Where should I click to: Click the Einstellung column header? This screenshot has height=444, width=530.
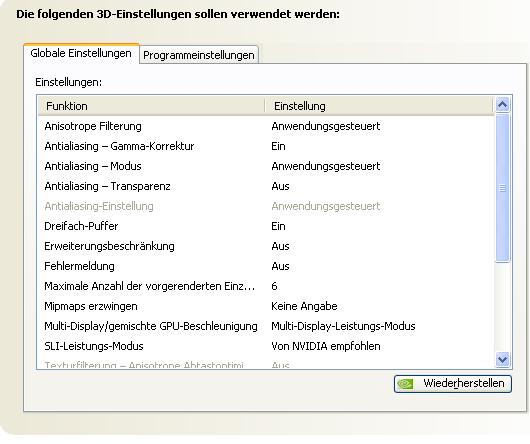tap(379, 106)
